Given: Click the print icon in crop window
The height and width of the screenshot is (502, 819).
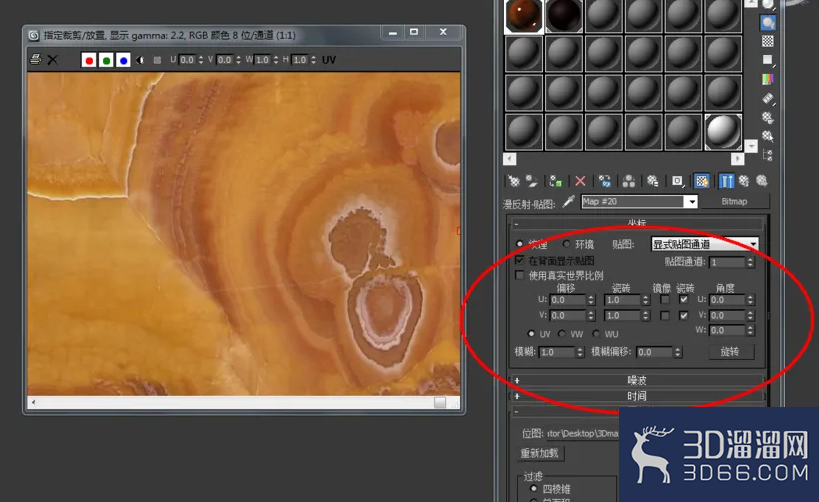Looking at the screenshot, I should coord(36,60).
